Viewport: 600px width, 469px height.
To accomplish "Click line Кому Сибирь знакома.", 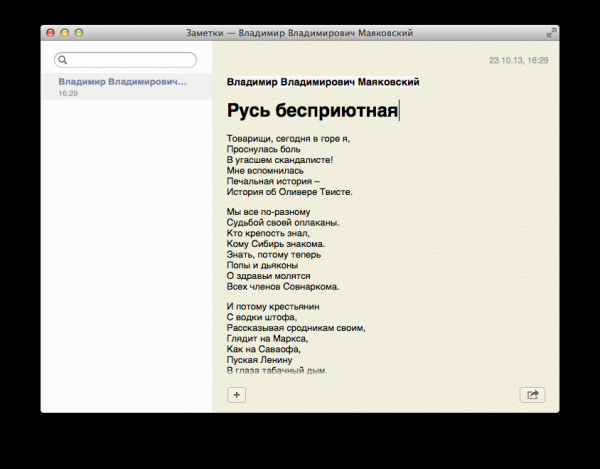I will click(x=276, y=244).
